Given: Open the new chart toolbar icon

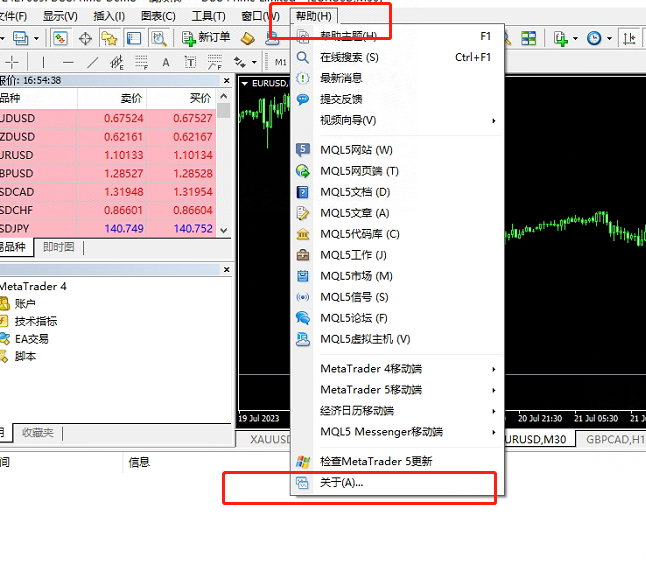Looking at the screenshot, I should click(20, 38).
